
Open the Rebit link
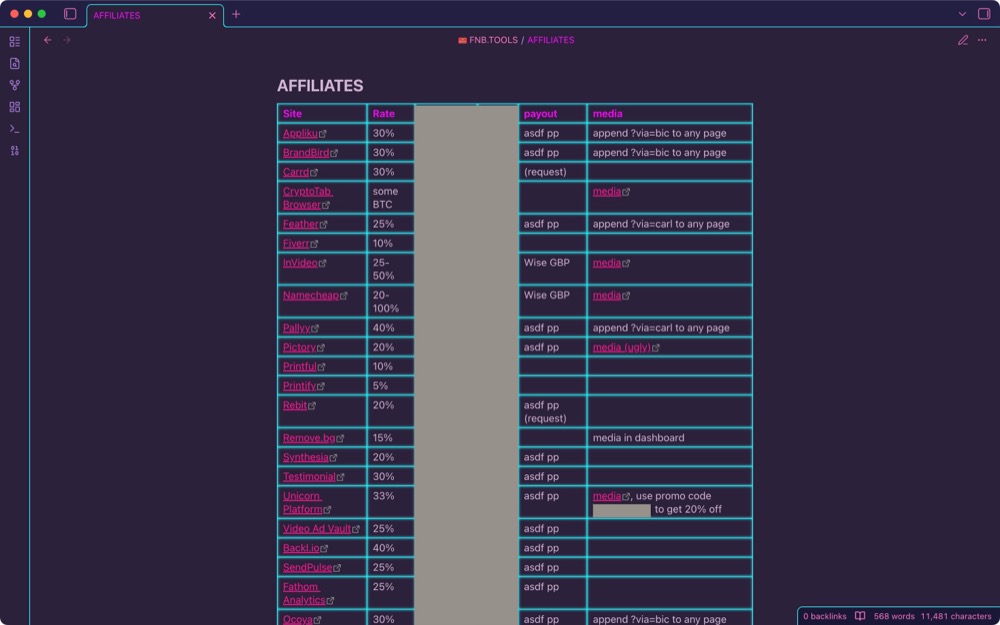pyautogui.click(x=295, y=406)
